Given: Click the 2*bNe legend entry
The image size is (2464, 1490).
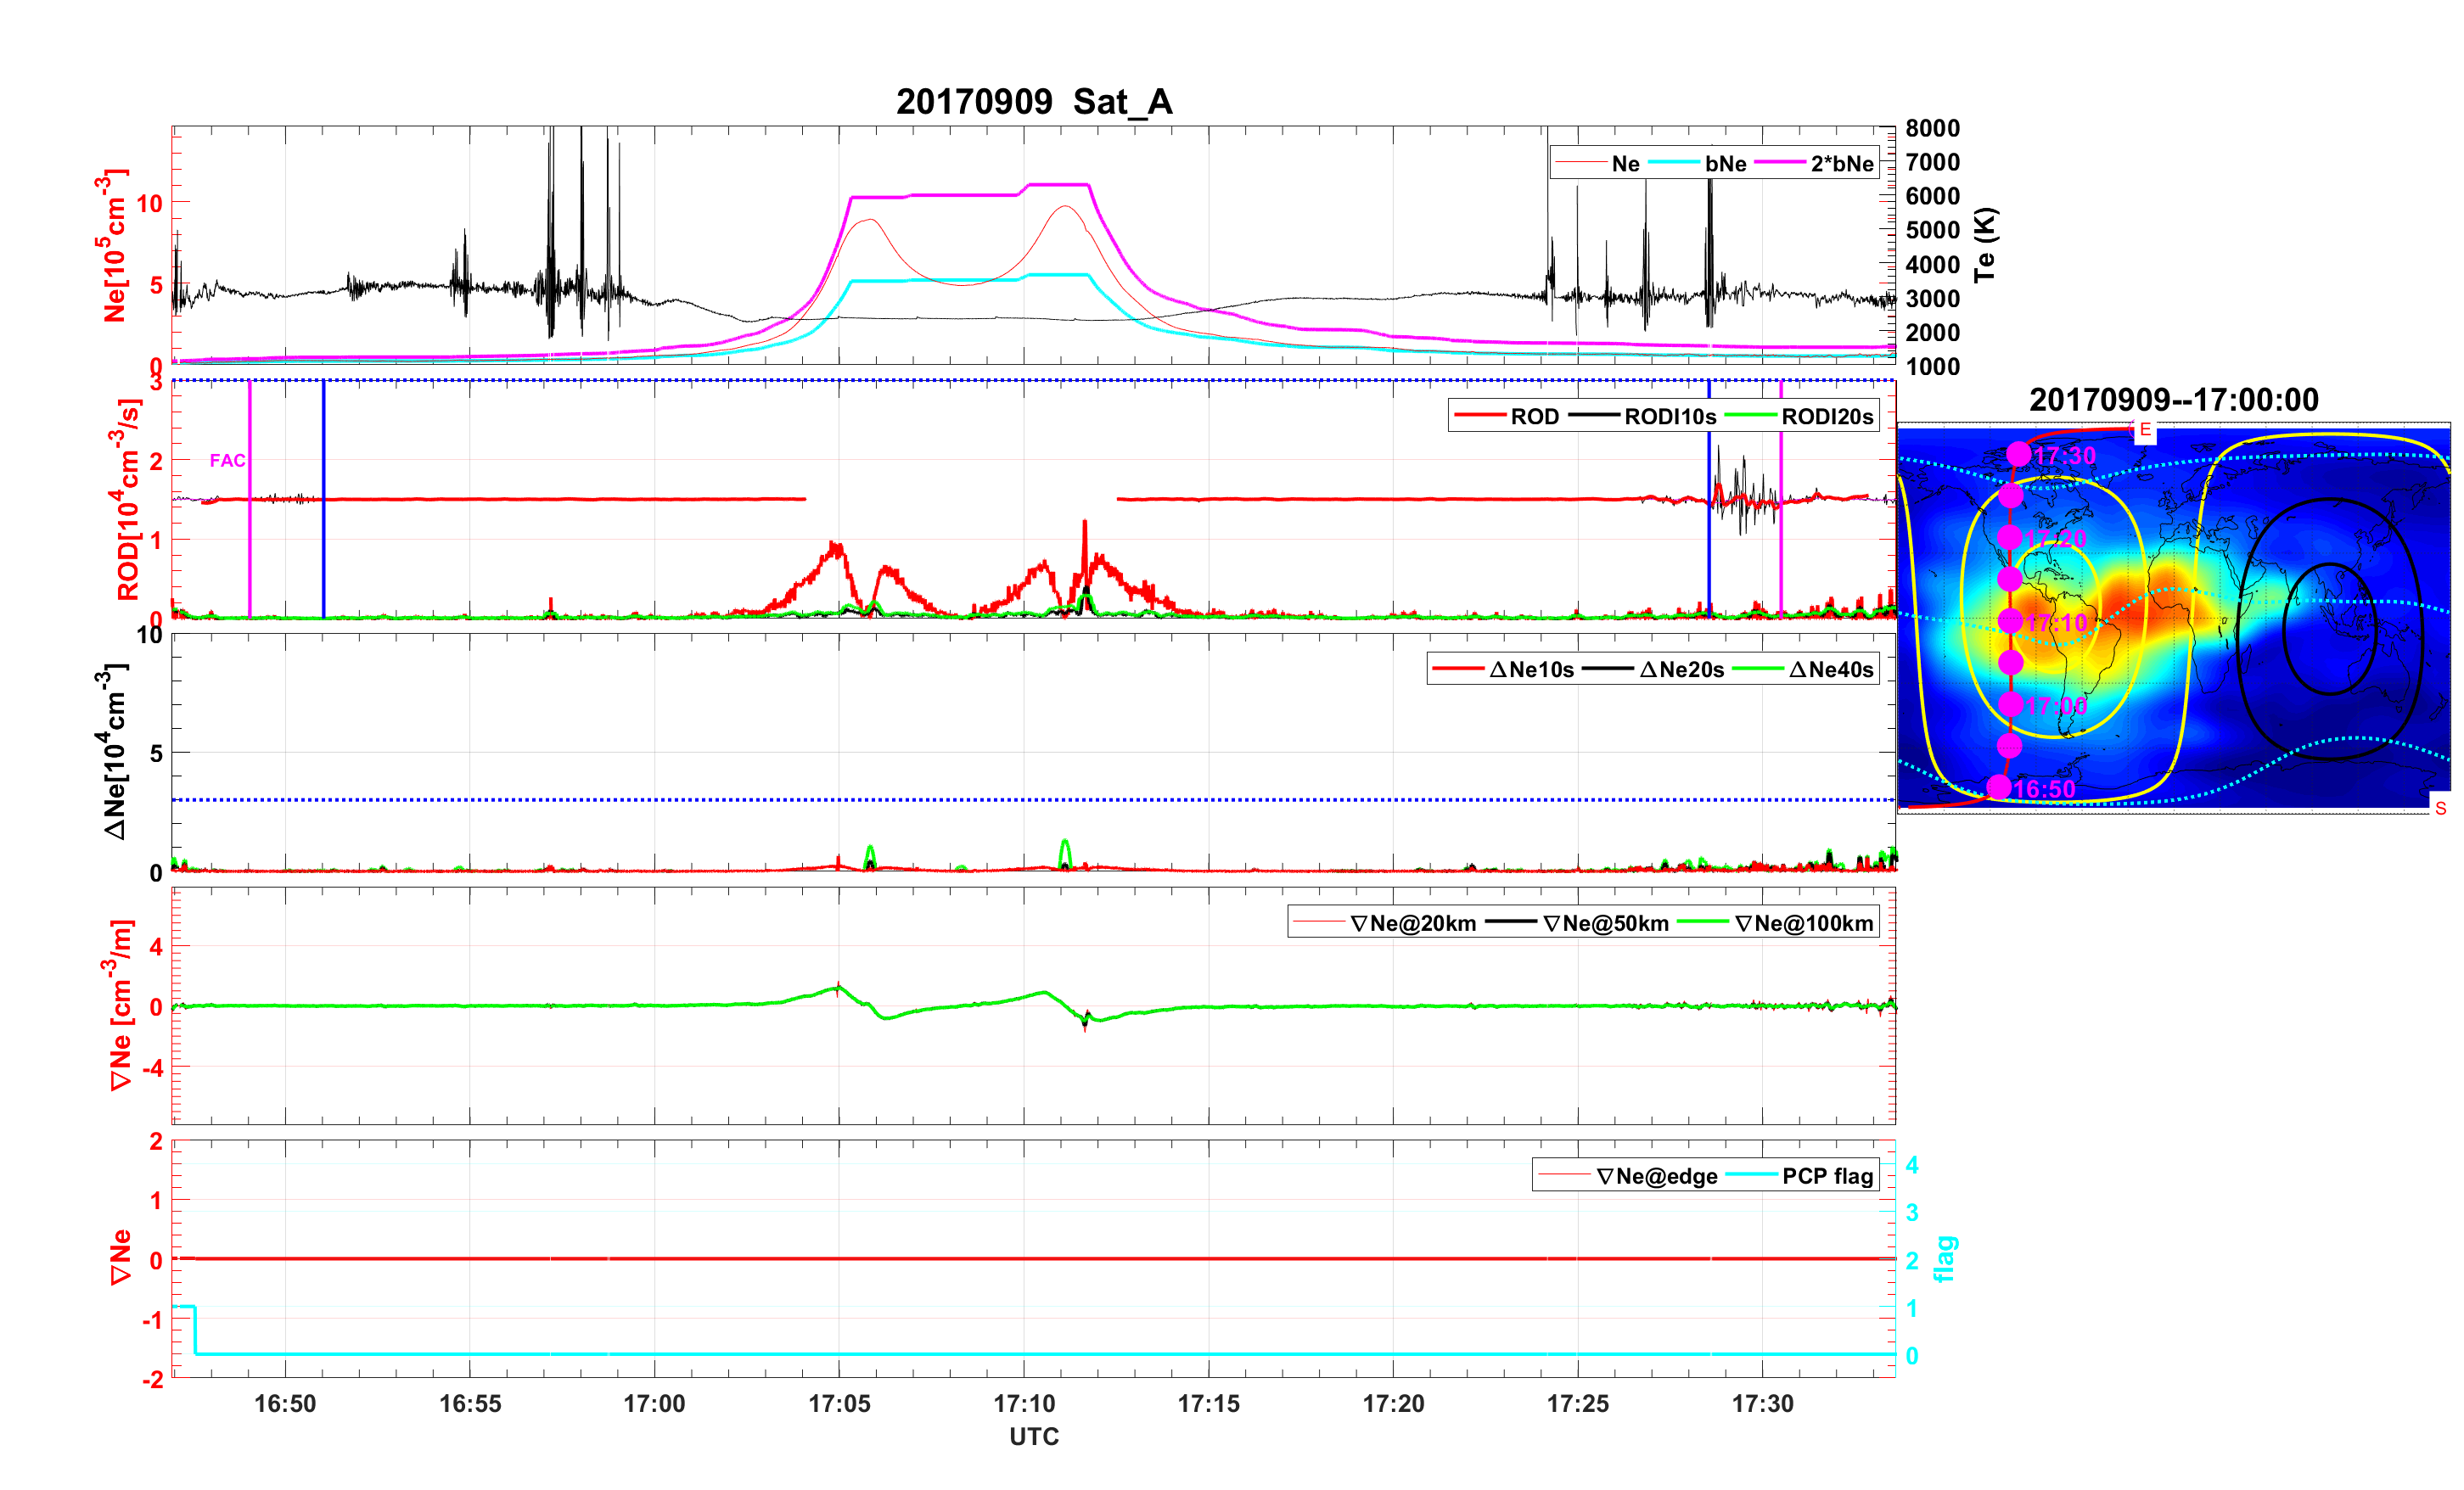Looking at the screenshot, I should pos(1841,164).
